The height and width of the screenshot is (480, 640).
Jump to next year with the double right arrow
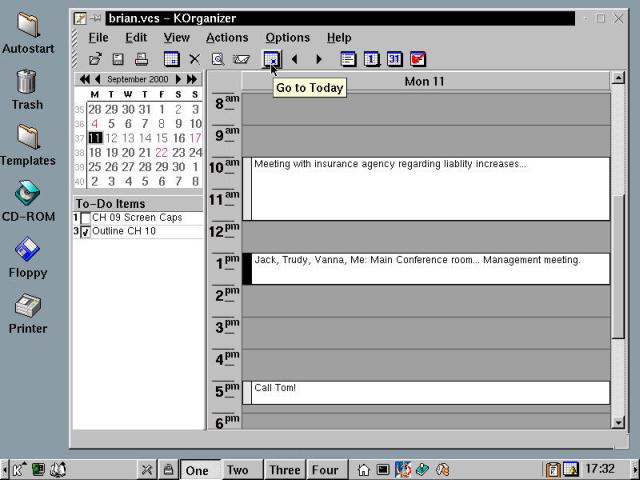tap(192, 79)
